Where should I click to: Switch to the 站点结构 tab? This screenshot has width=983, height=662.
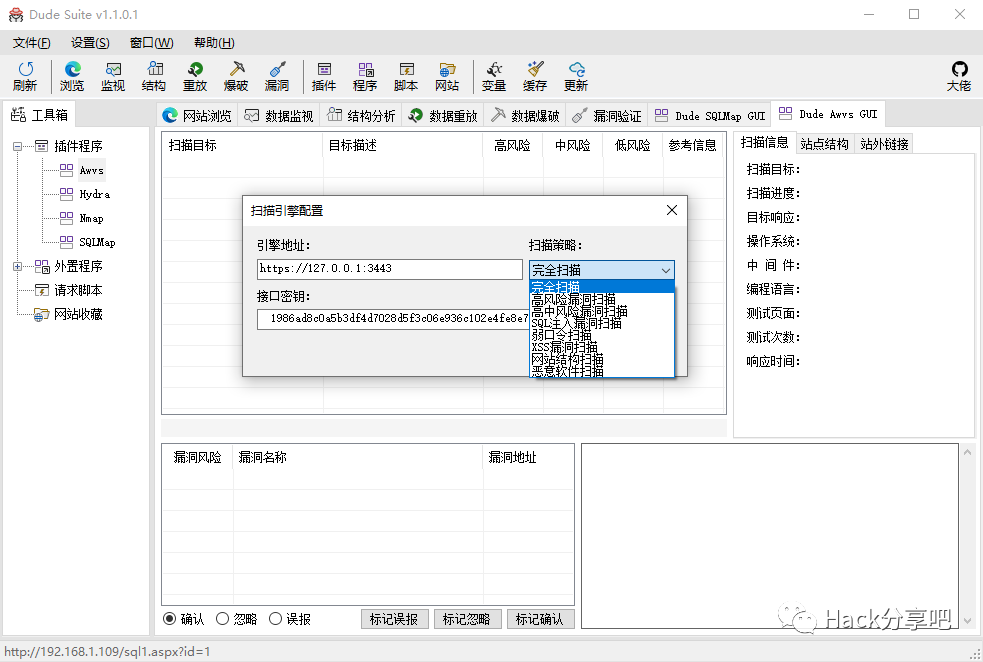(x=824, y=144)
